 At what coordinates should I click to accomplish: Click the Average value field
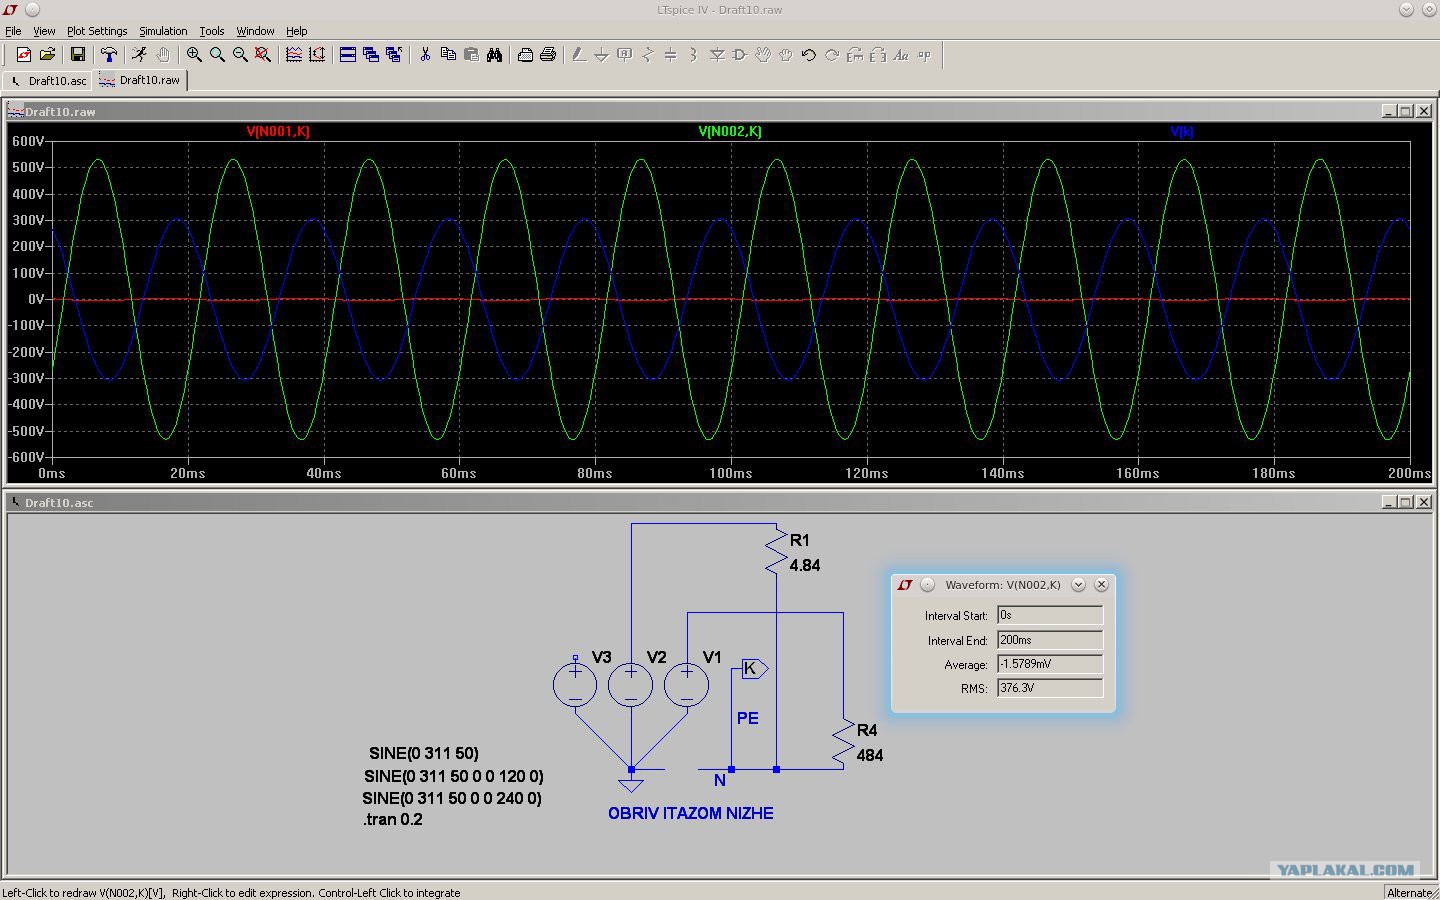pyautogui.click(x=1050, y=664)
